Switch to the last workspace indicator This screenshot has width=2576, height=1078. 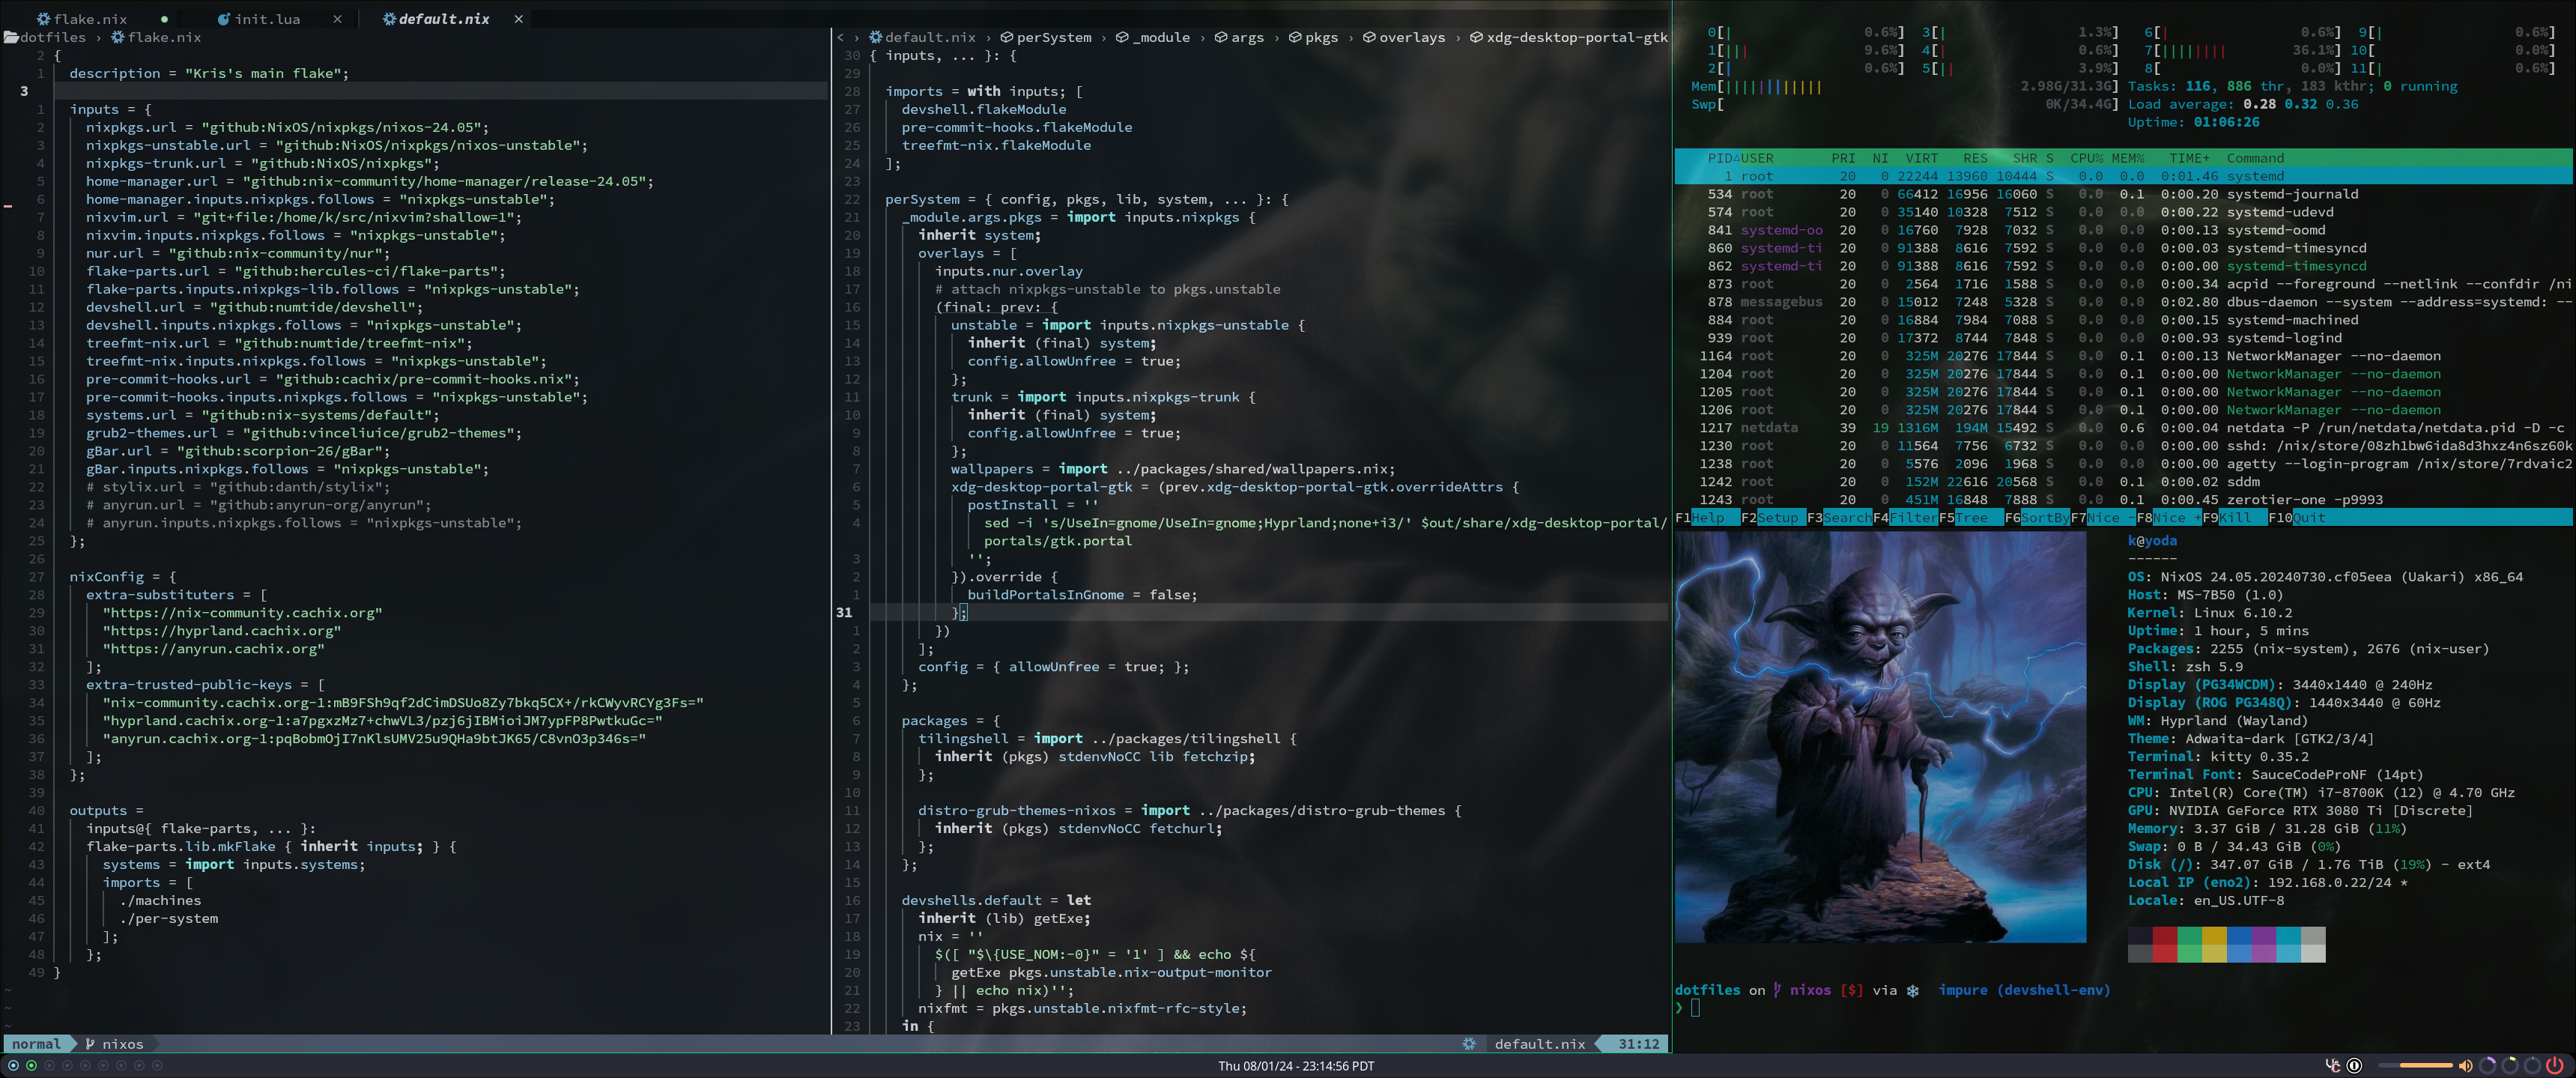157,1066
